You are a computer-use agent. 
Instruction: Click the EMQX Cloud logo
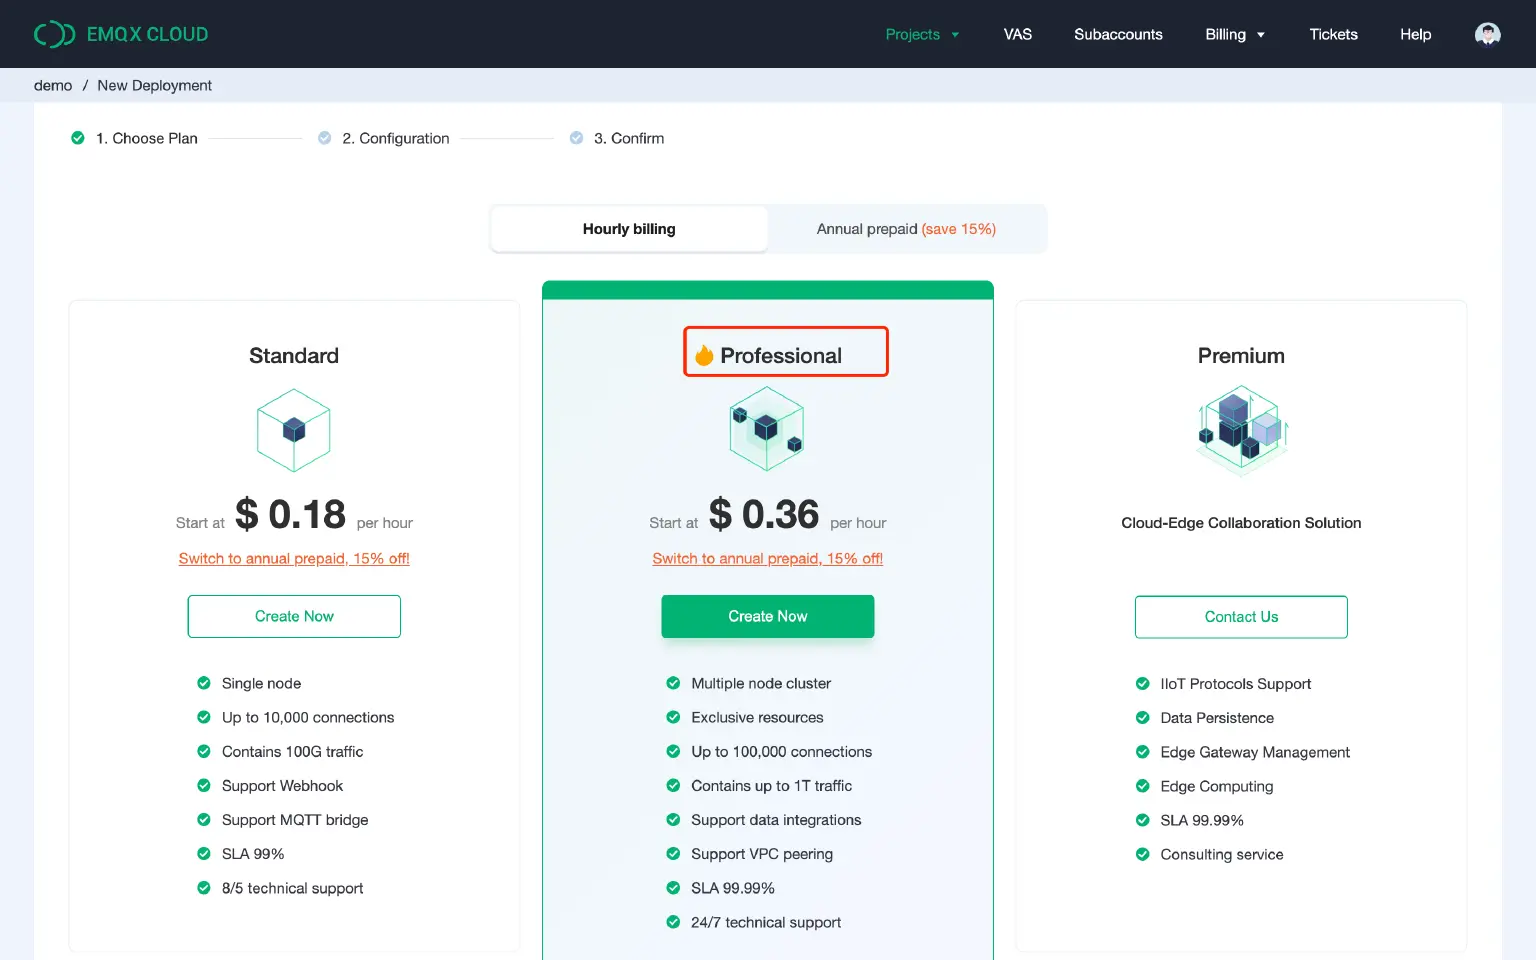click(121, 34)
